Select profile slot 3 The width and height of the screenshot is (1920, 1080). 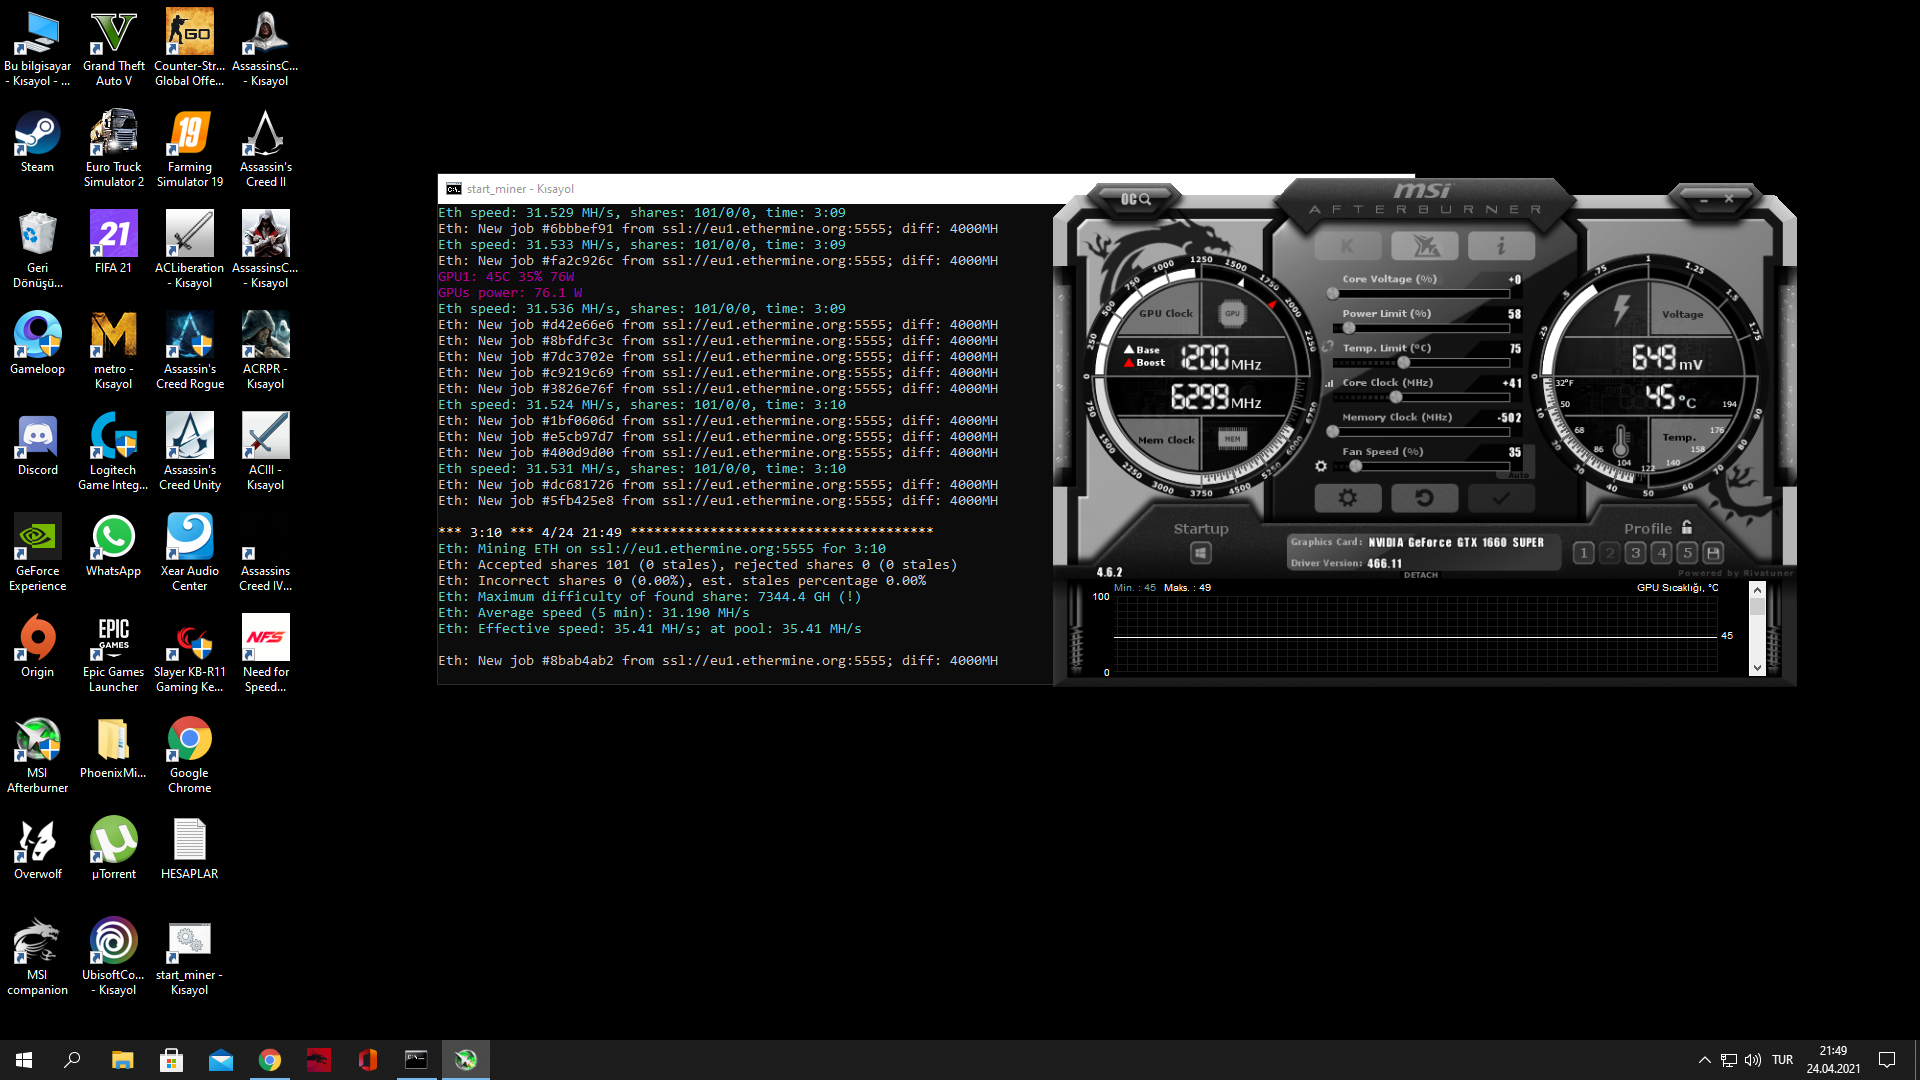click(1635, 553)
